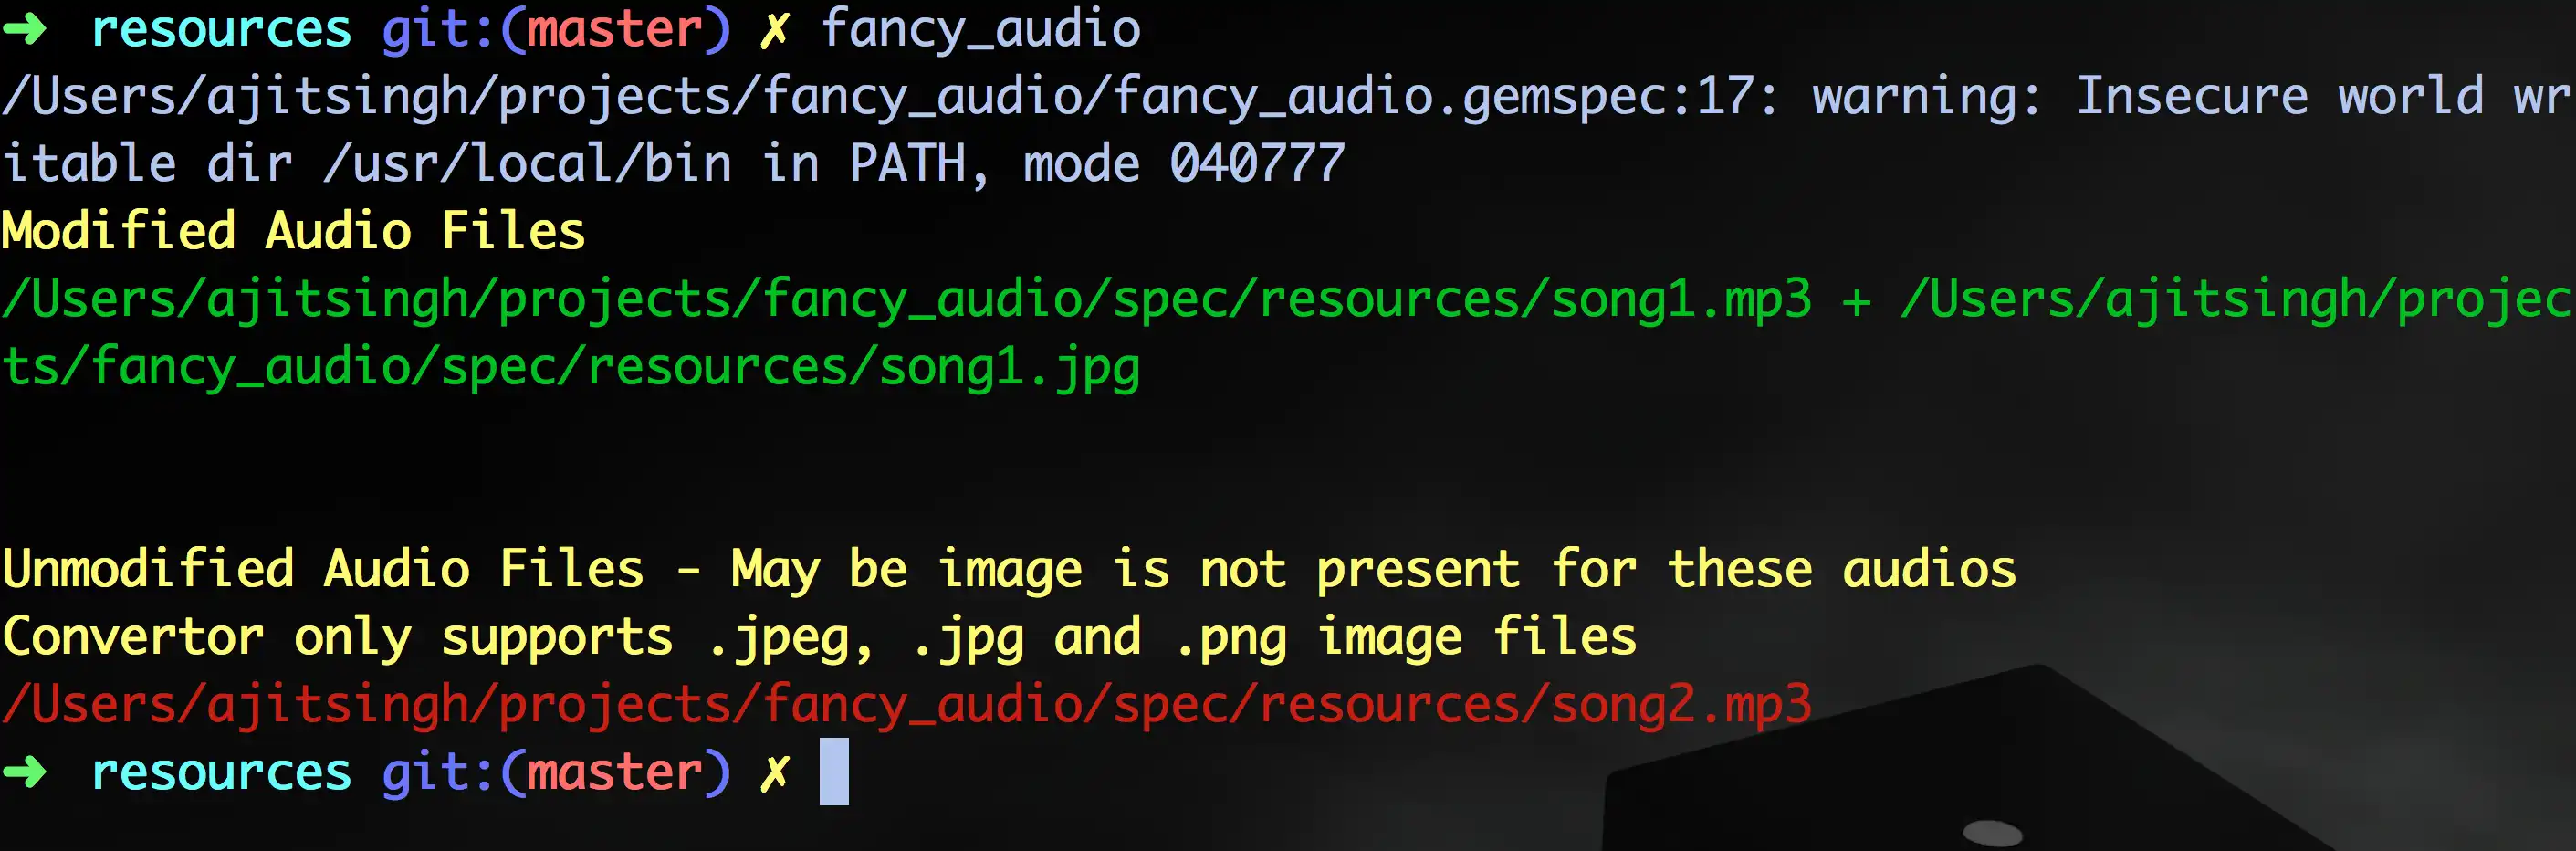Click the Modified Audio Files heading
2576x851 pixels.
[294, 231]
